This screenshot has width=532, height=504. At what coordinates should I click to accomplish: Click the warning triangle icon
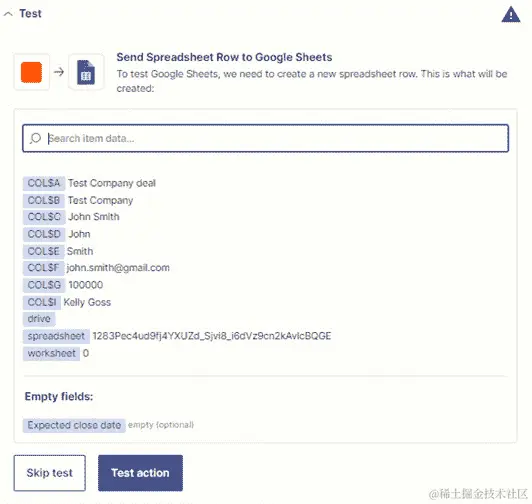coord(511,15)
